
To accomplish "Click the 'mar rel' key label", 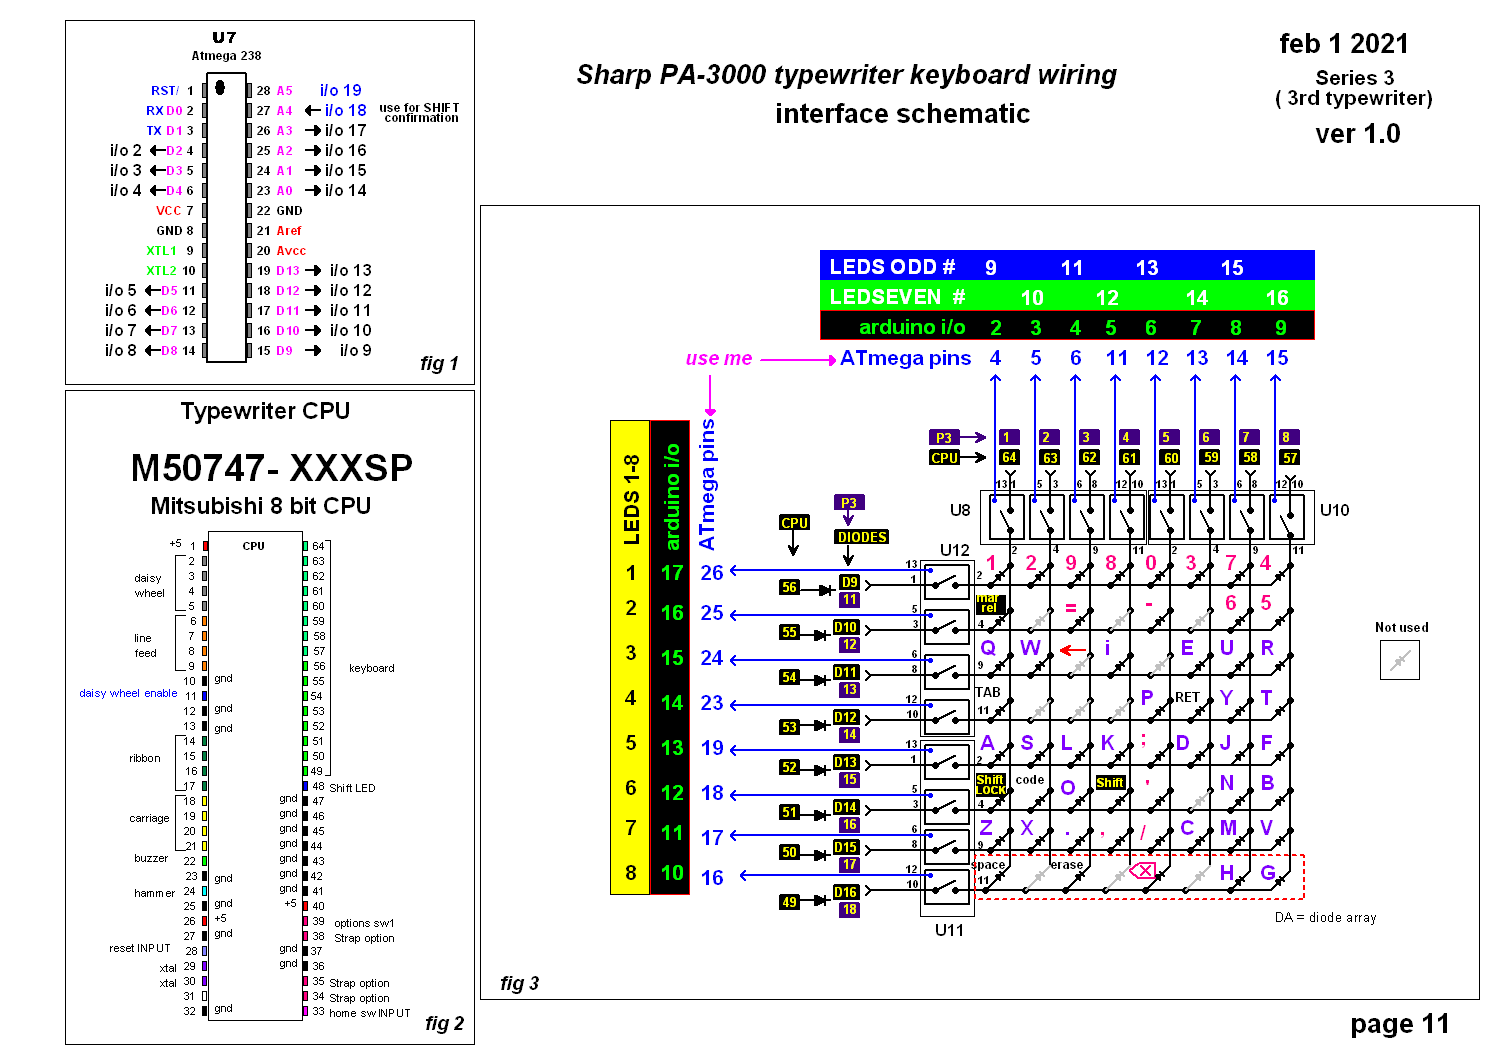I will pyautogui.click(x=988, y=603).
